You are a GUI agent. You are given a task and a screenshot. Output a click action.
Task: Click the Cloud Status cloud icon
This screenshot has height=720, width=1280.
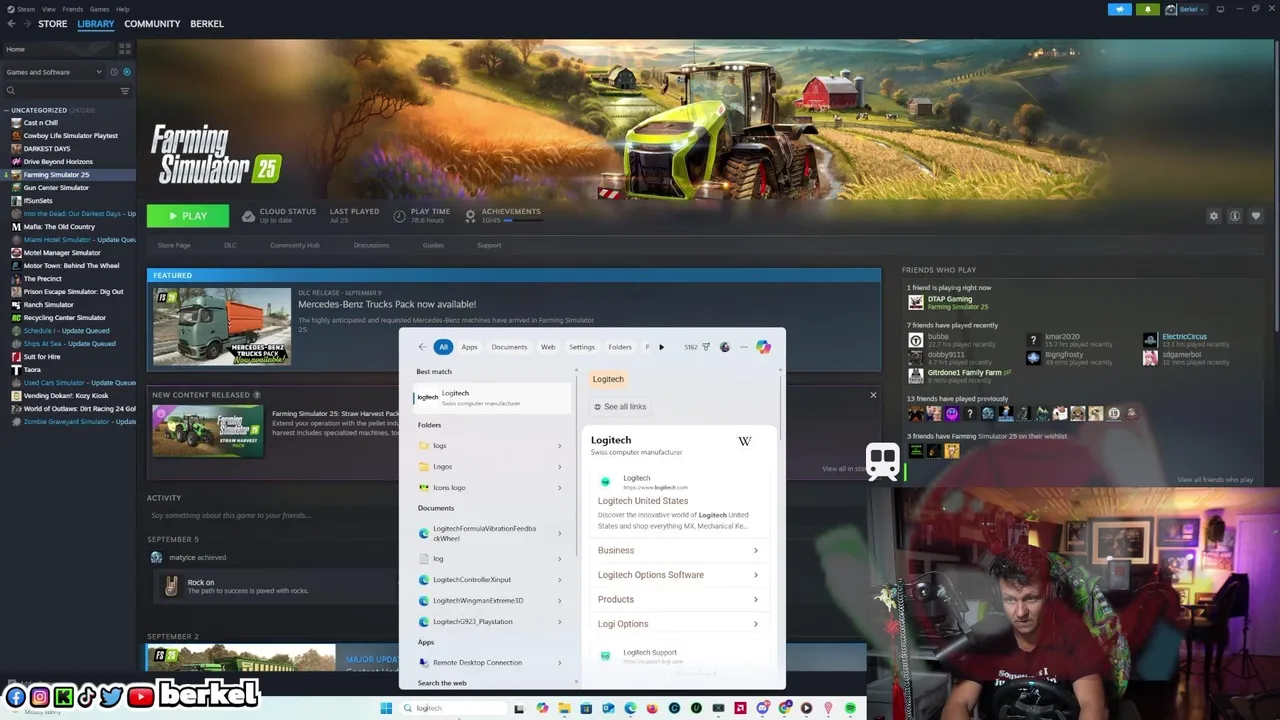click(248, 216)
